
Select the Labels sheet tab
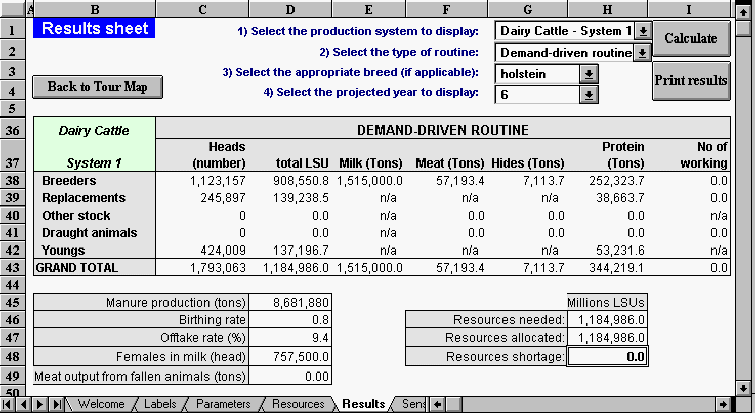pos(159,404)
